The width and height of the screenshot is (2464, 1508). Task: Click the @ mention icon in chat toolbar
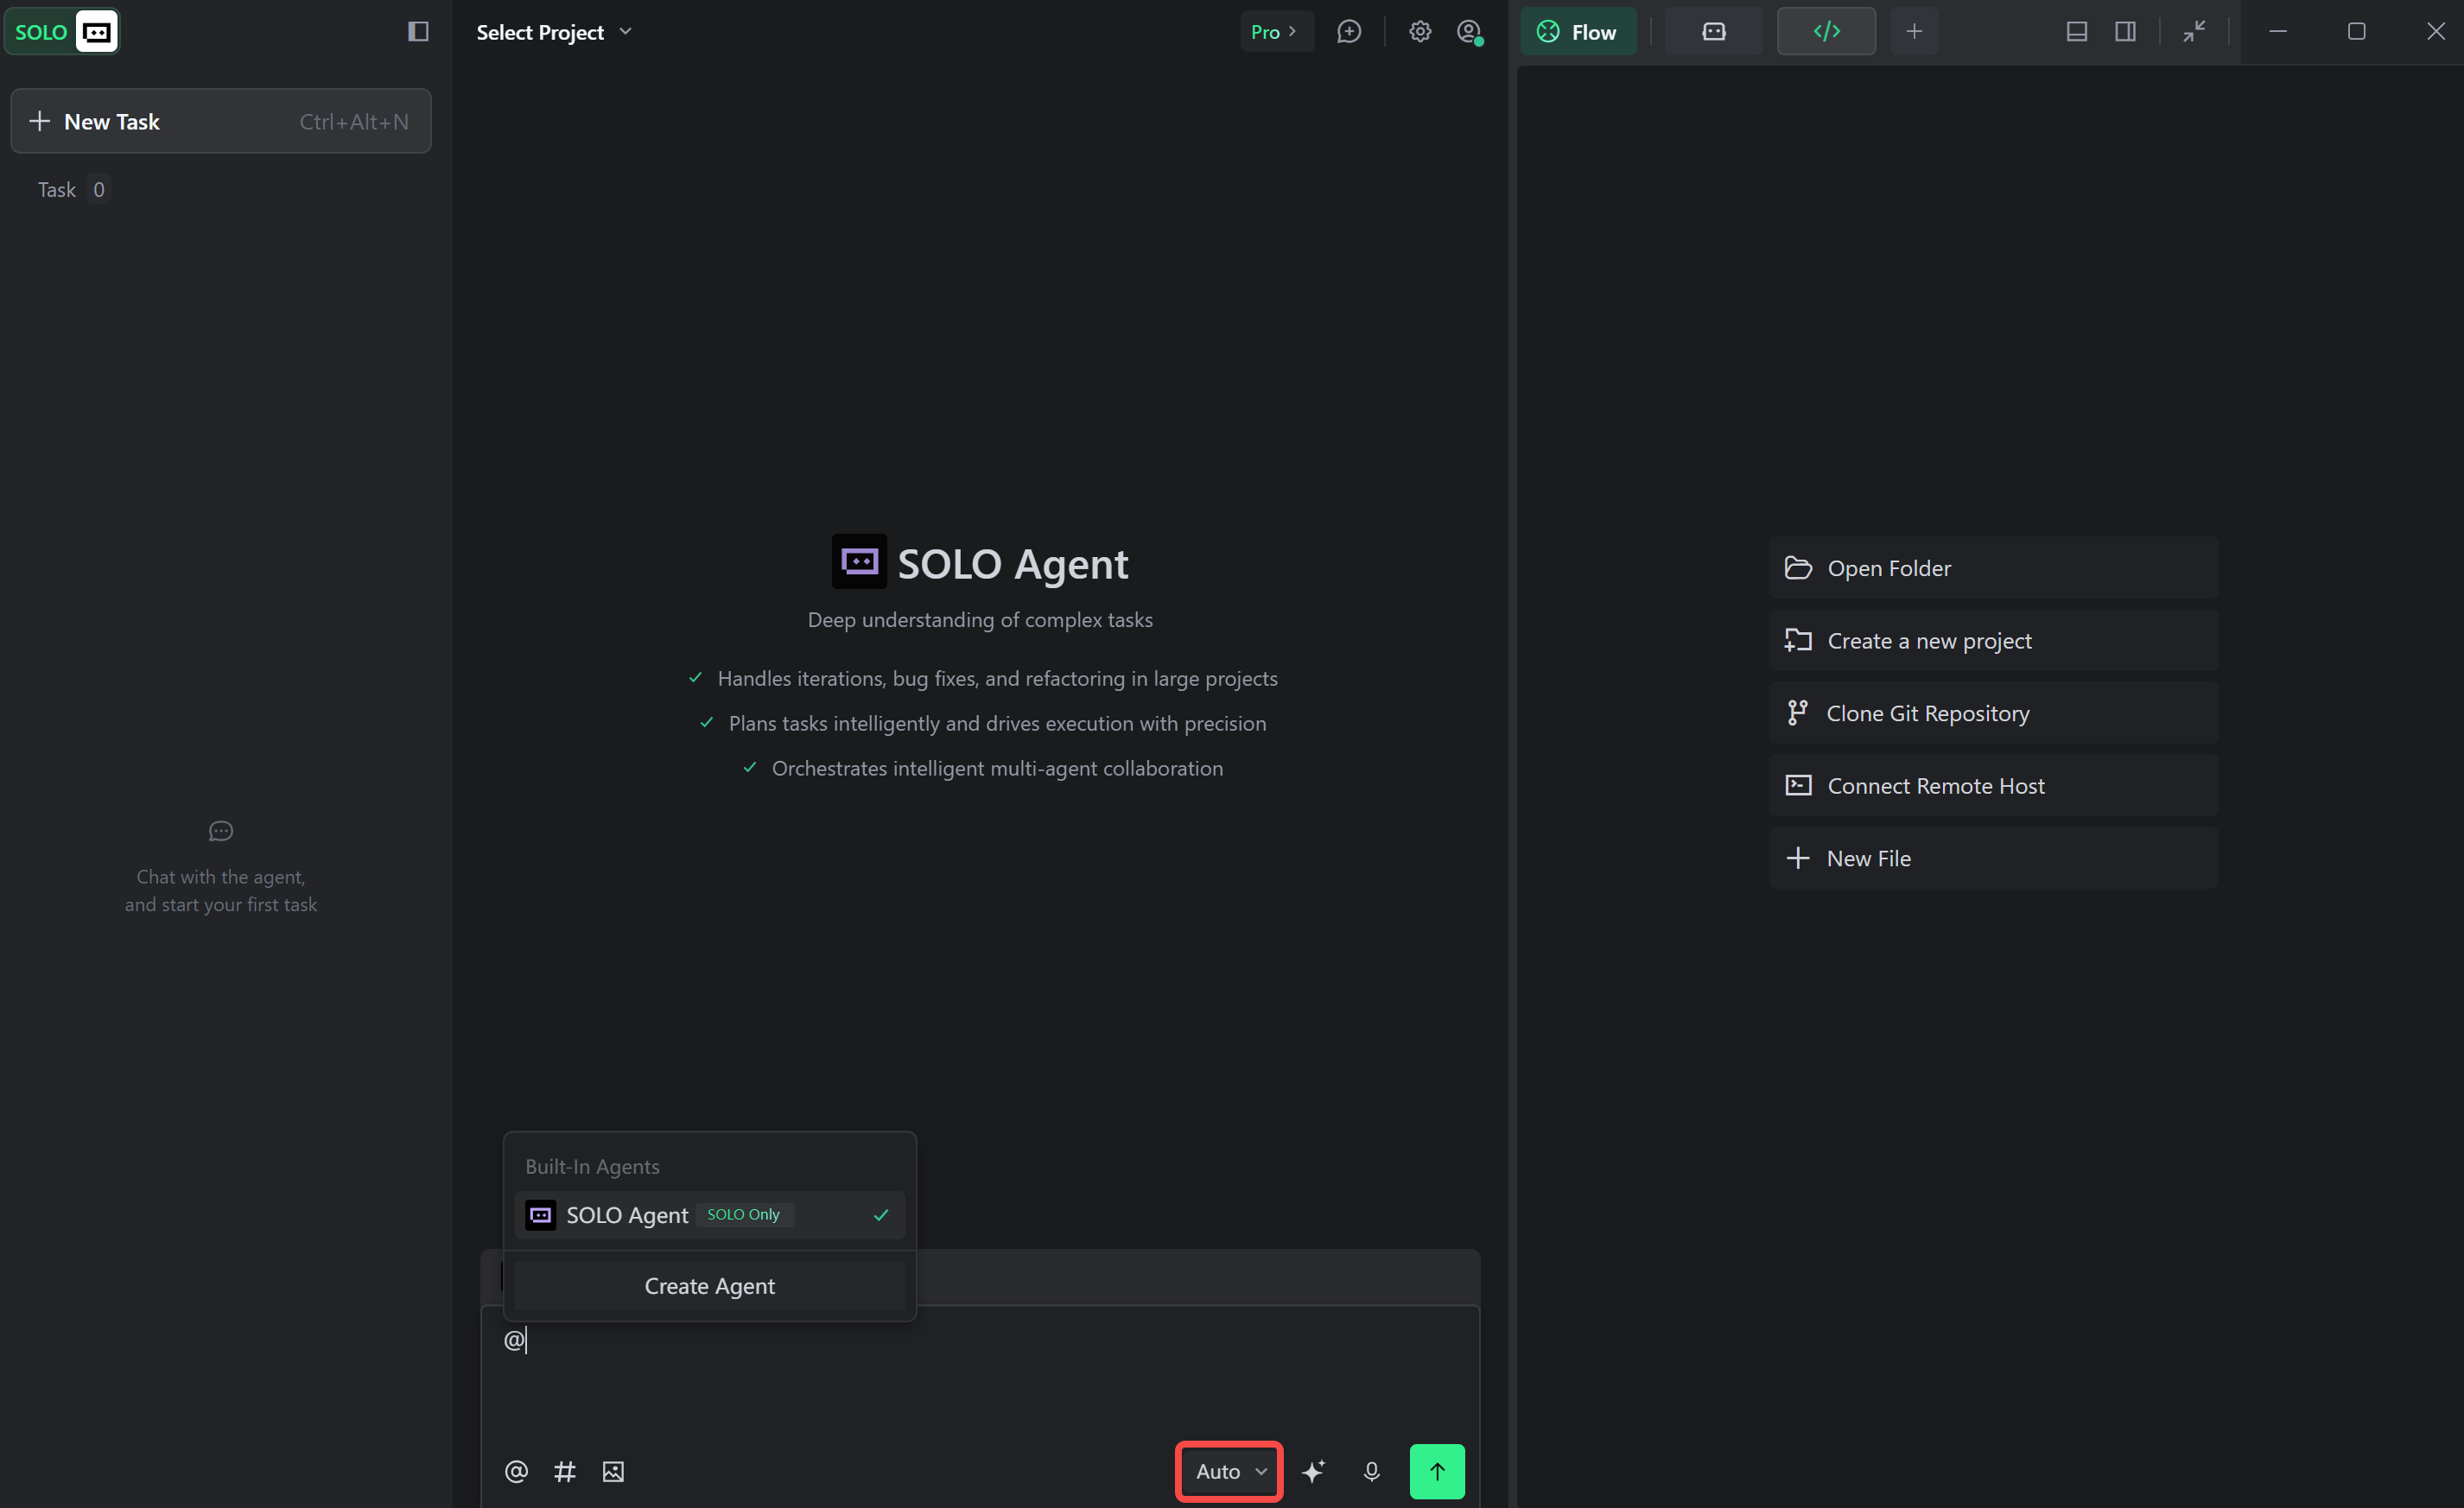pyautogui.click(x=516, y=1471)
